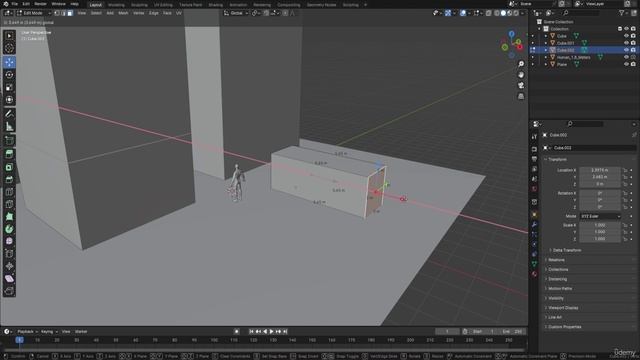
Task: Expand the Delta Transform panel
Action: [567, 250]
